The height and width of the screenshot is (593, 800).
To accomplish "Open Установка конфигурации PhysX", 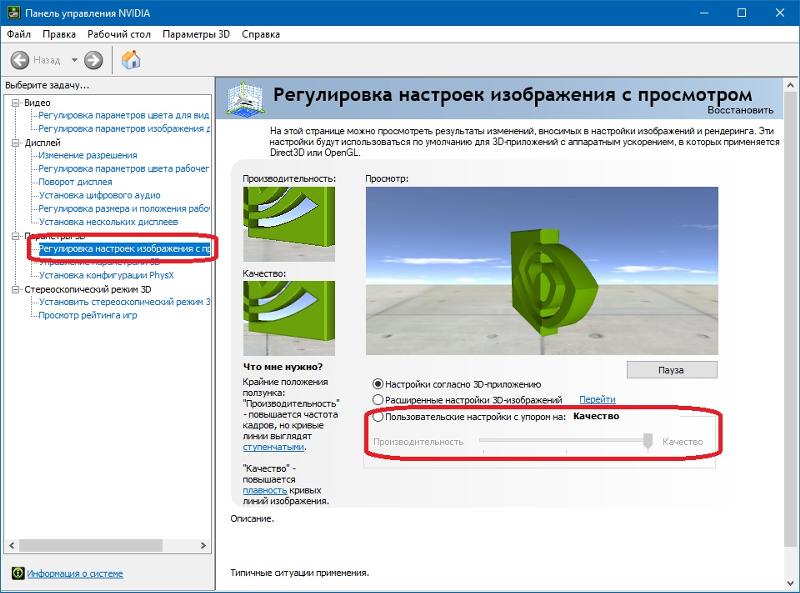I will point(107,275).
